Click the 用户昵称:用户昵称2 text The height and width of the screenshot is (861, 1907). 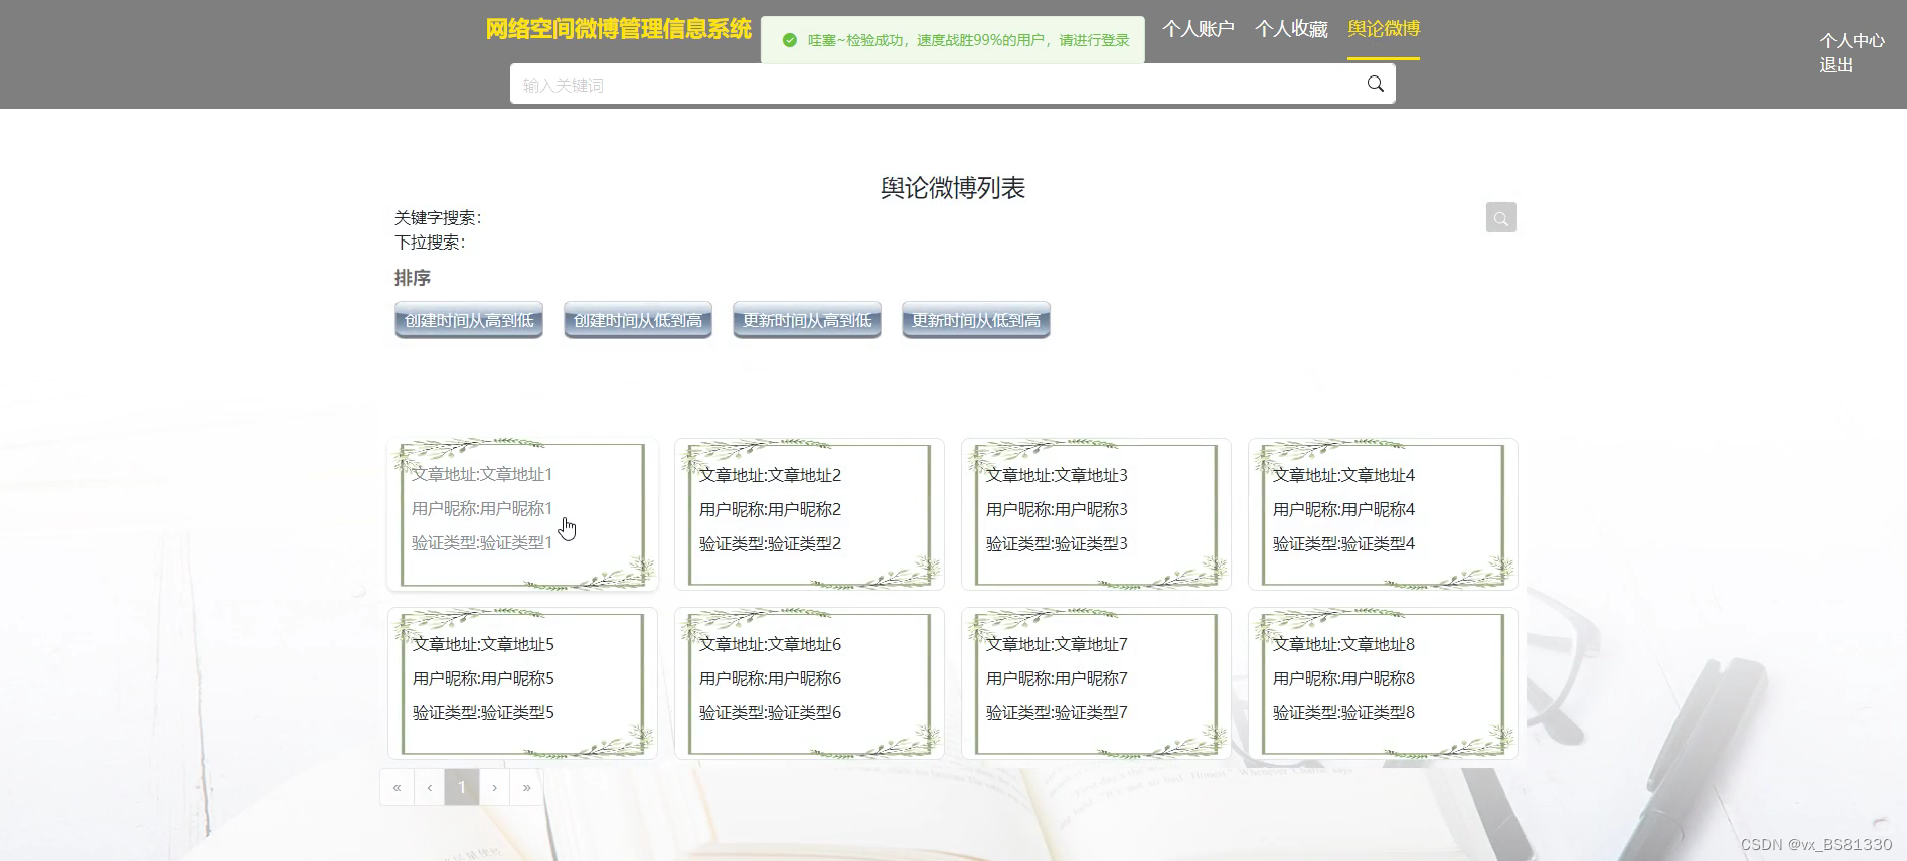coord(770,509)
